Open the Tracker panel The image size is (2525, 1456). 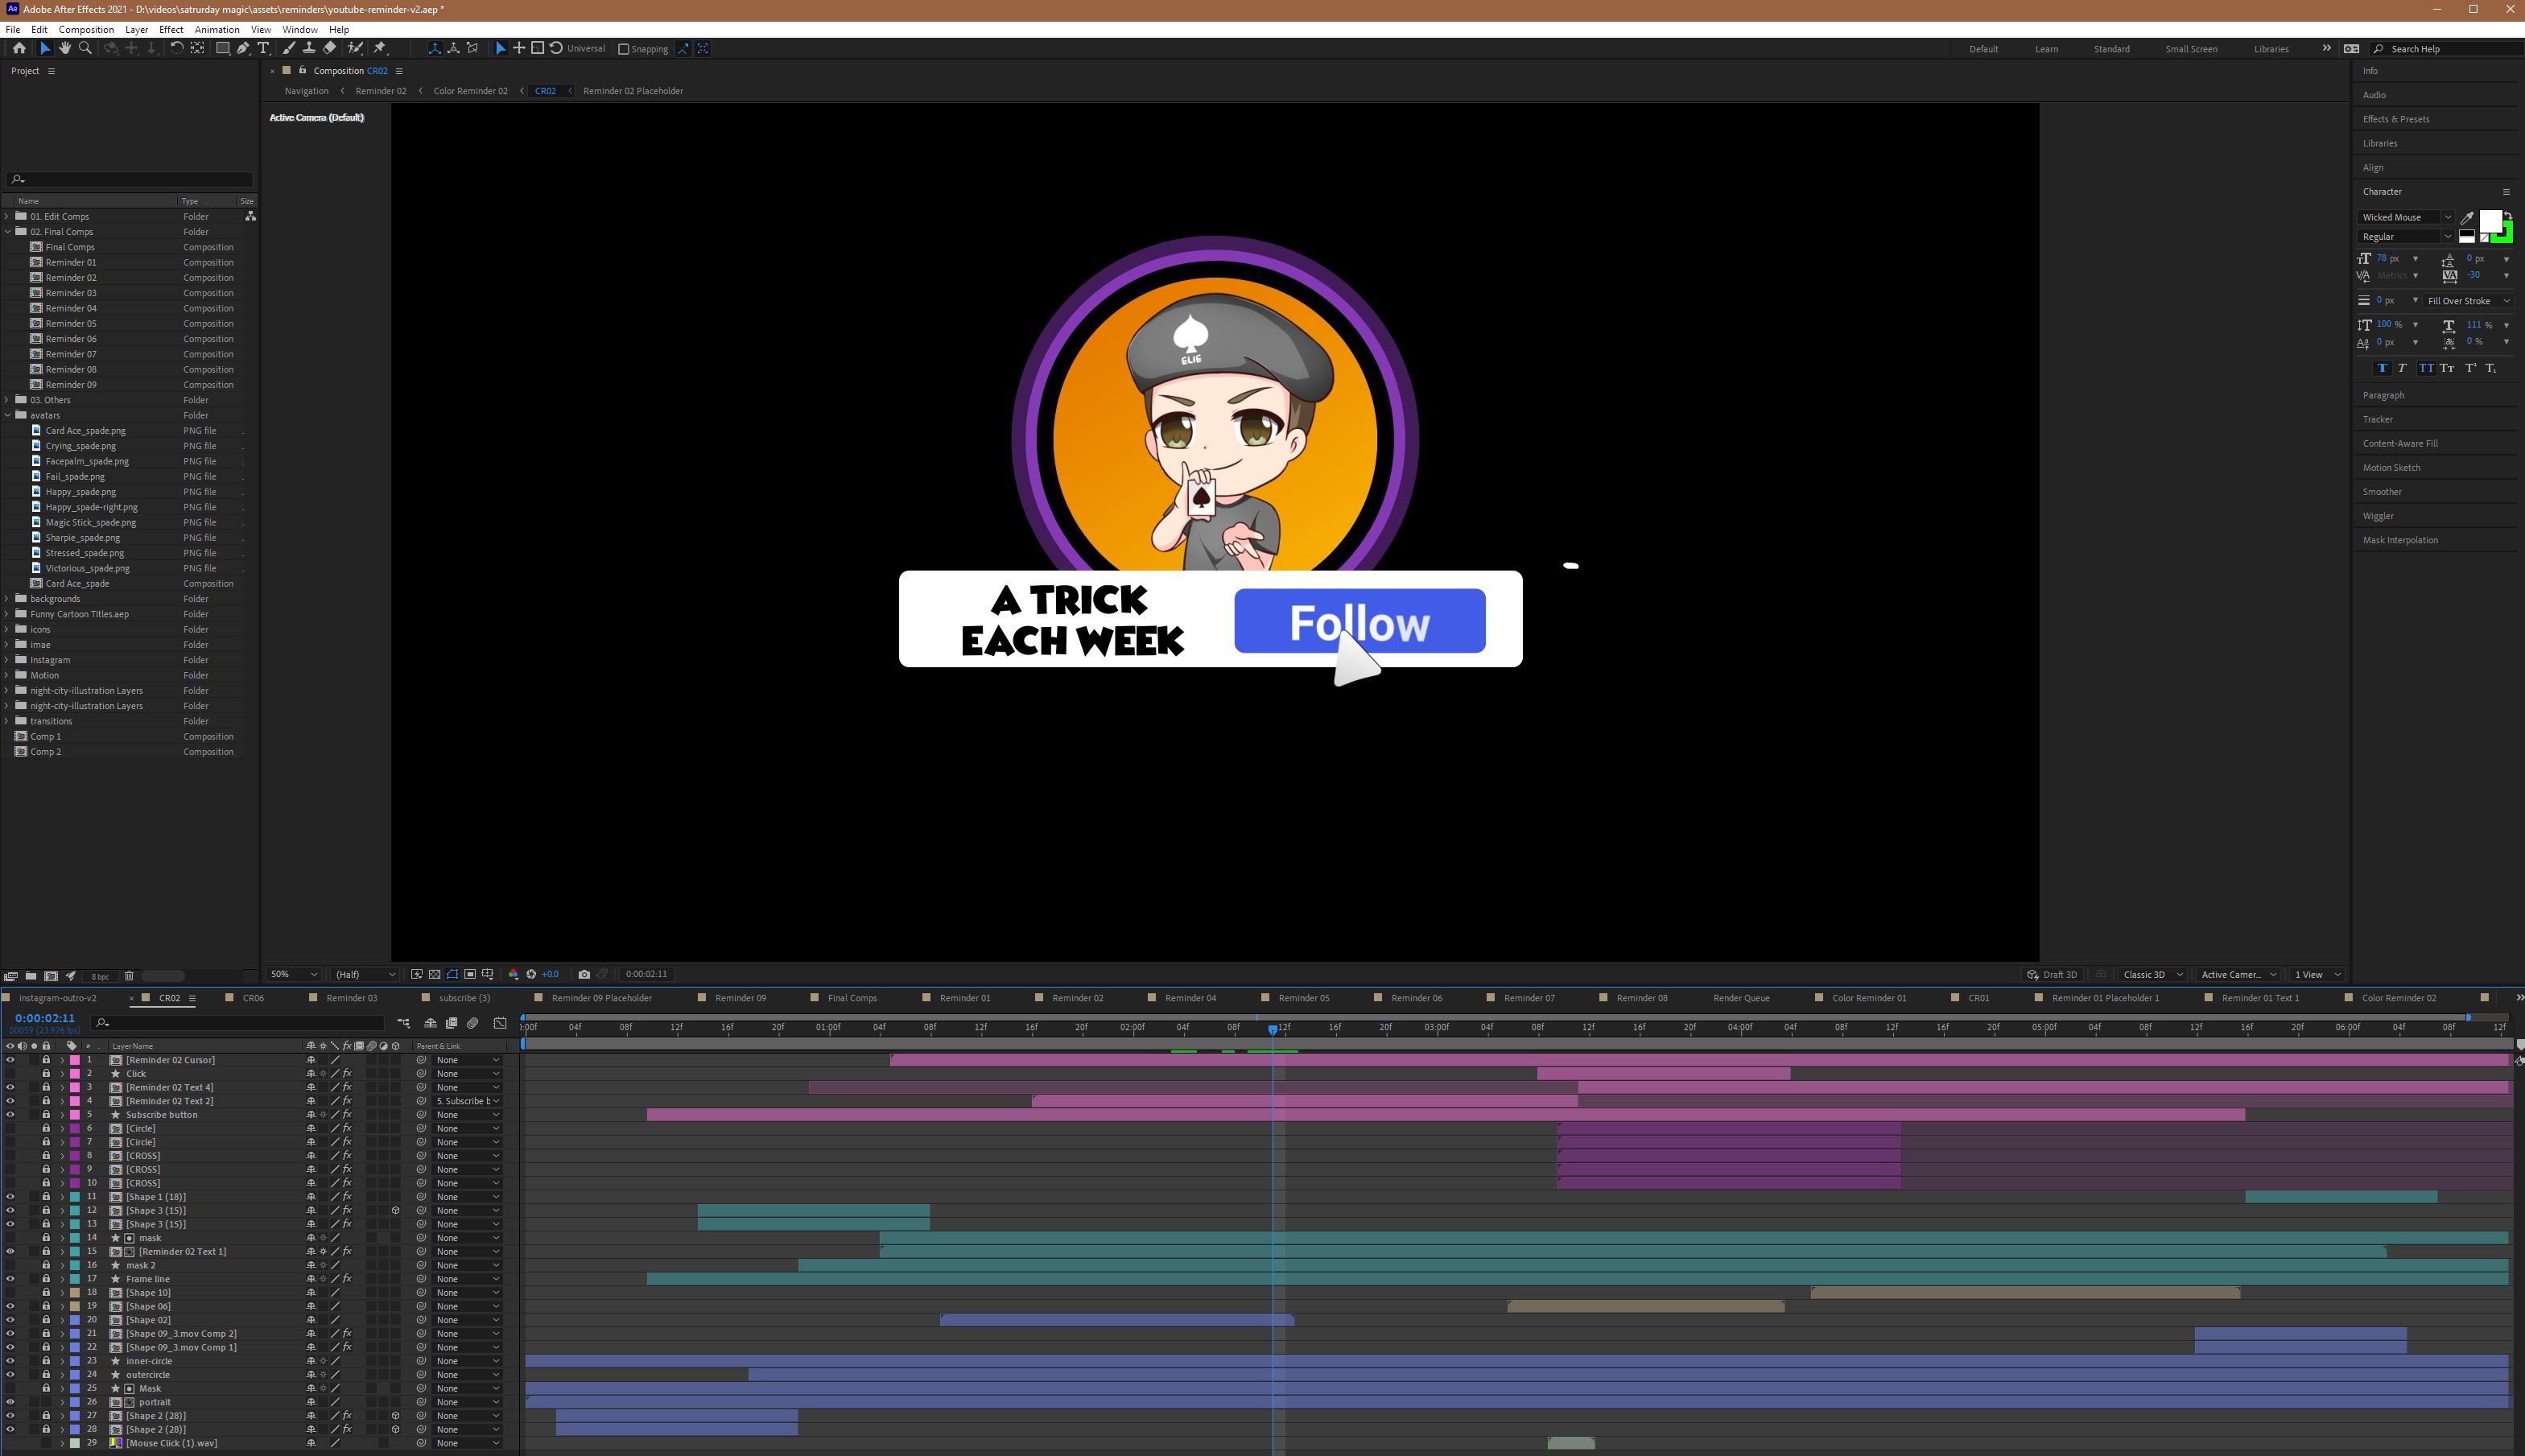click(2378, 419)
